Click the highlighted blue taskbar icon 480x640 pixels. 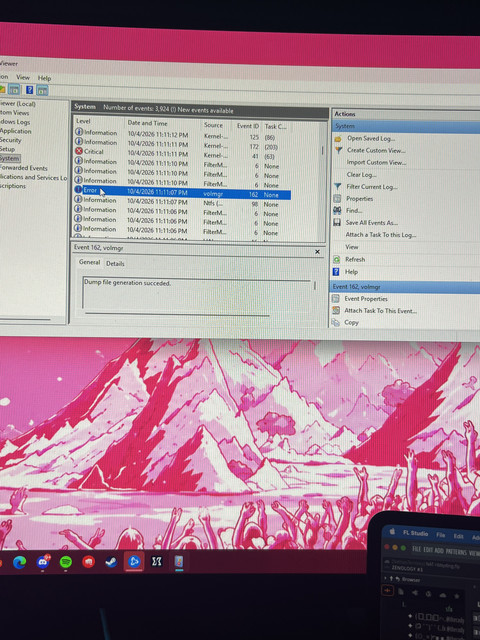point(134,562)
